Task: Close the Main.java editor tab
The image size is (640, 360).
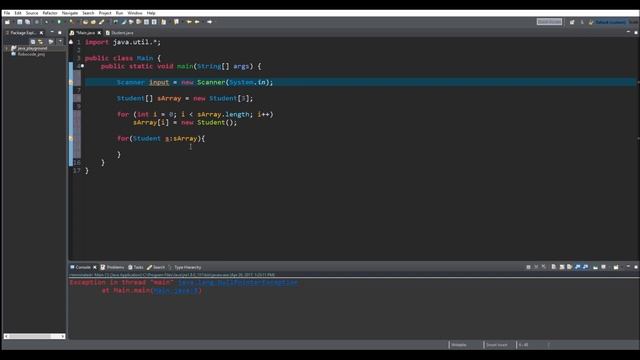Action: pyautogui.click(x=99, y=33)
